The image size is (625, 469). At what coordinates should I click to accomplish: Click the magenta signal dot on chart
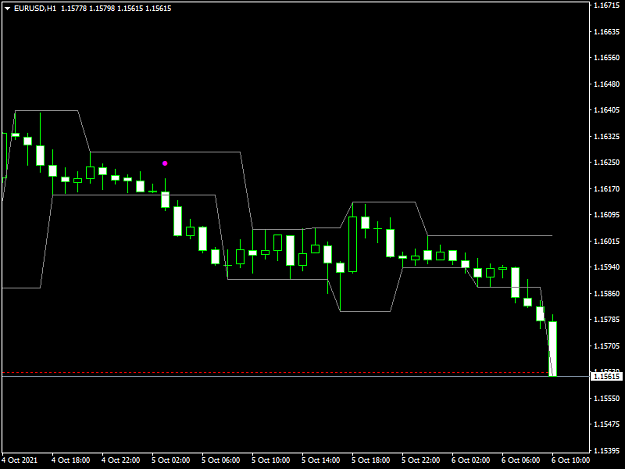pyautogui.click(x=165, y=163)
